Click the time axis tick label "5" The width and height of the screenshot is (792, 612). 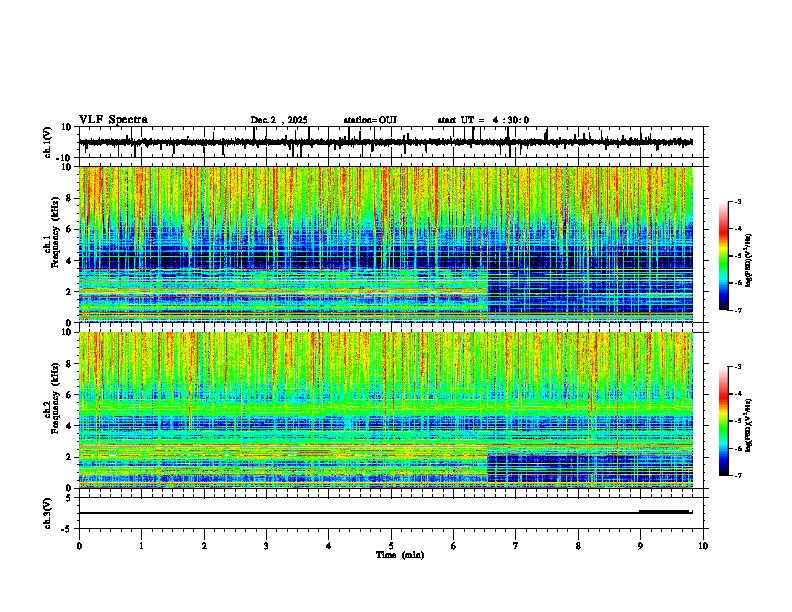click(x=391, y=546)
